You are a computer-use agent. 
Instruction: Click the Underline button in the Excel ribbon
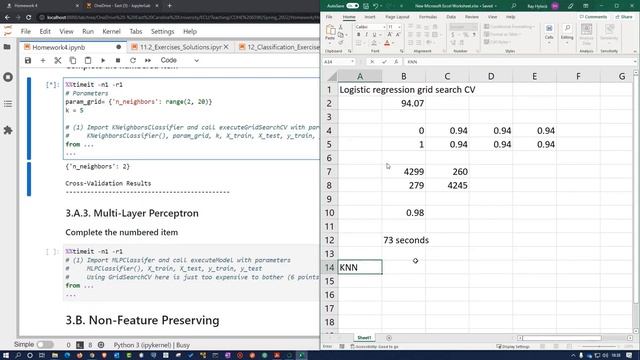point(374,35)
